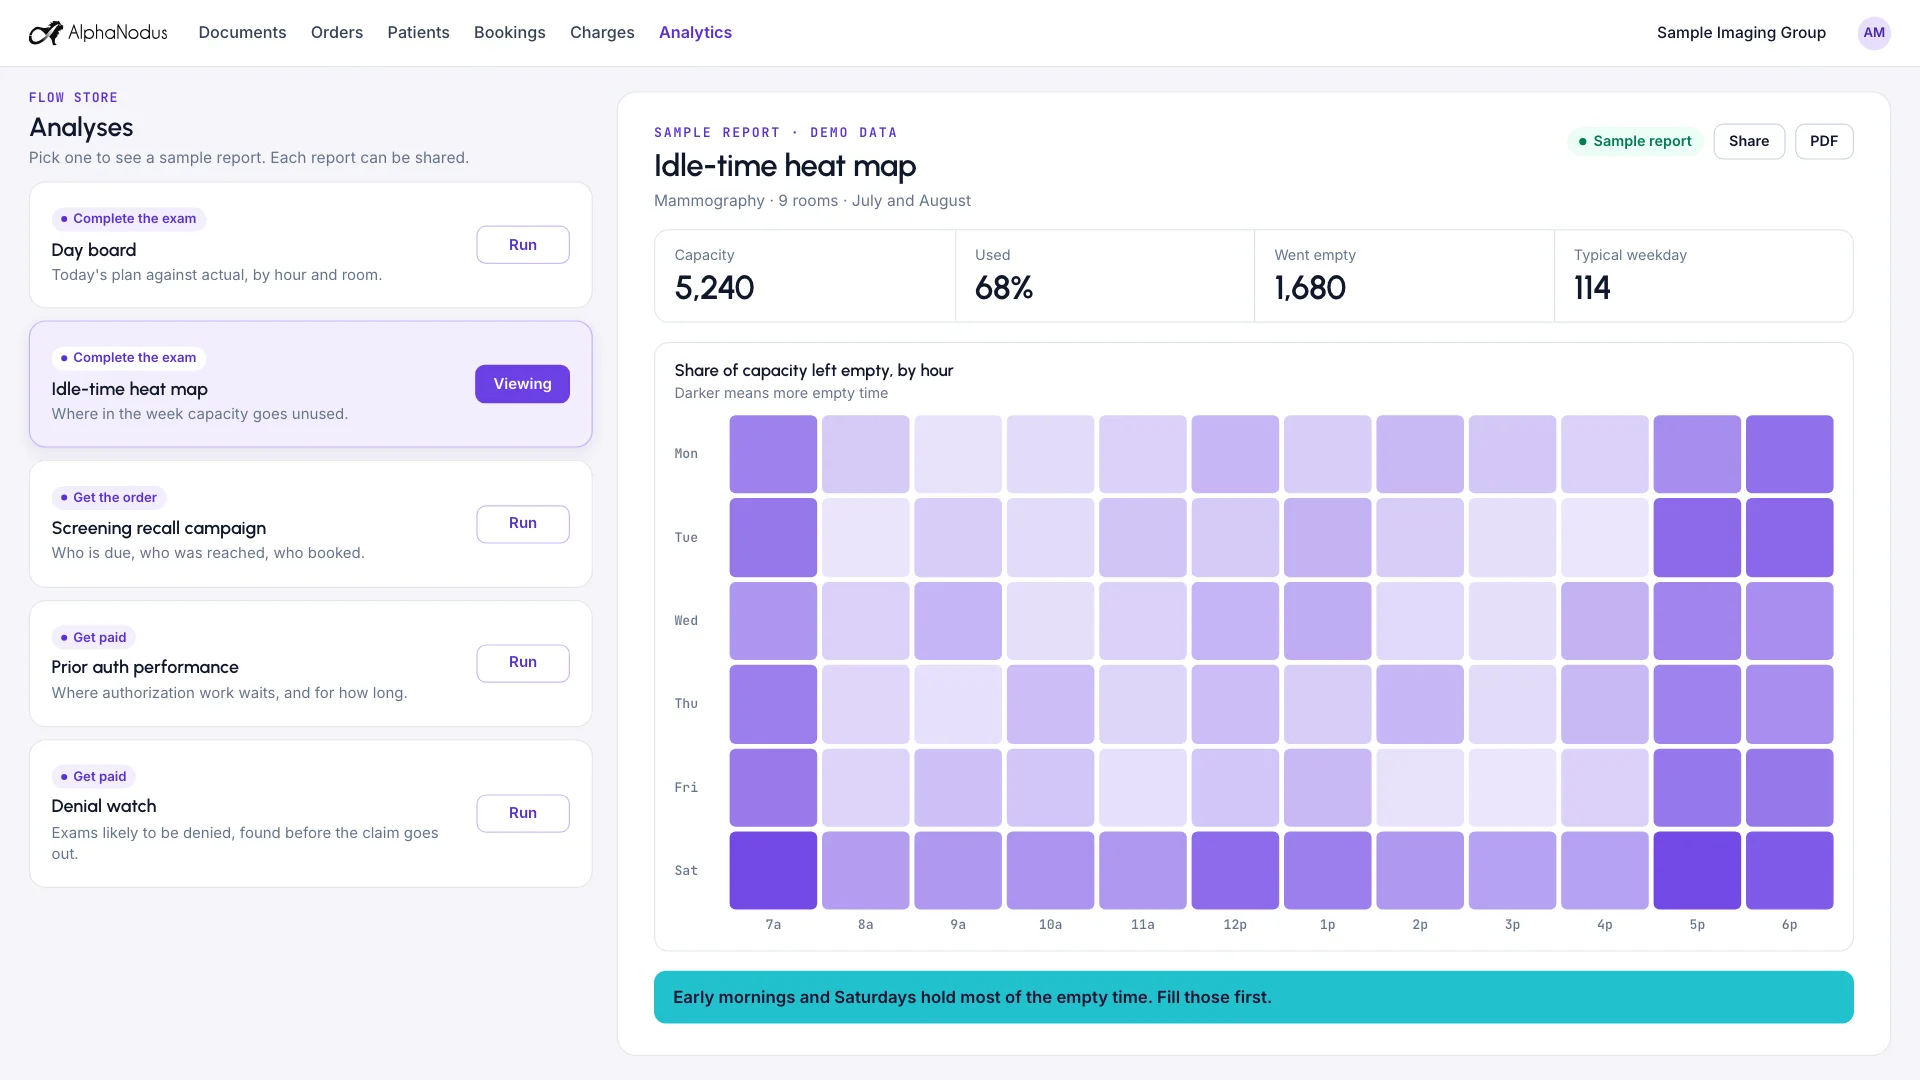Click the Viewing button on Idle-time heat map
Image resolution: width=1920 pixels, height=1080 pixels.
(522, 384)
